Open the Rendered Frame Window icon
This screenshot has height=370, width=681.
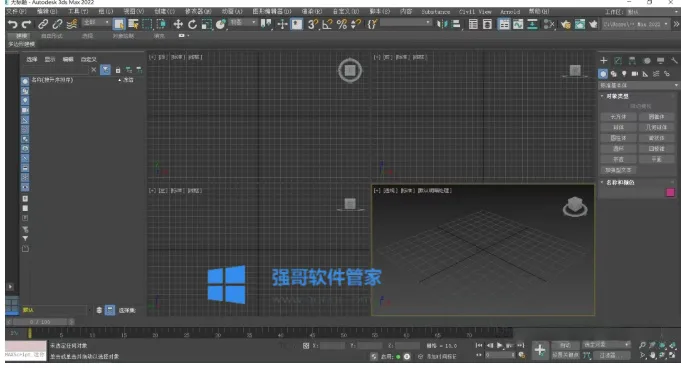[579, 24]
